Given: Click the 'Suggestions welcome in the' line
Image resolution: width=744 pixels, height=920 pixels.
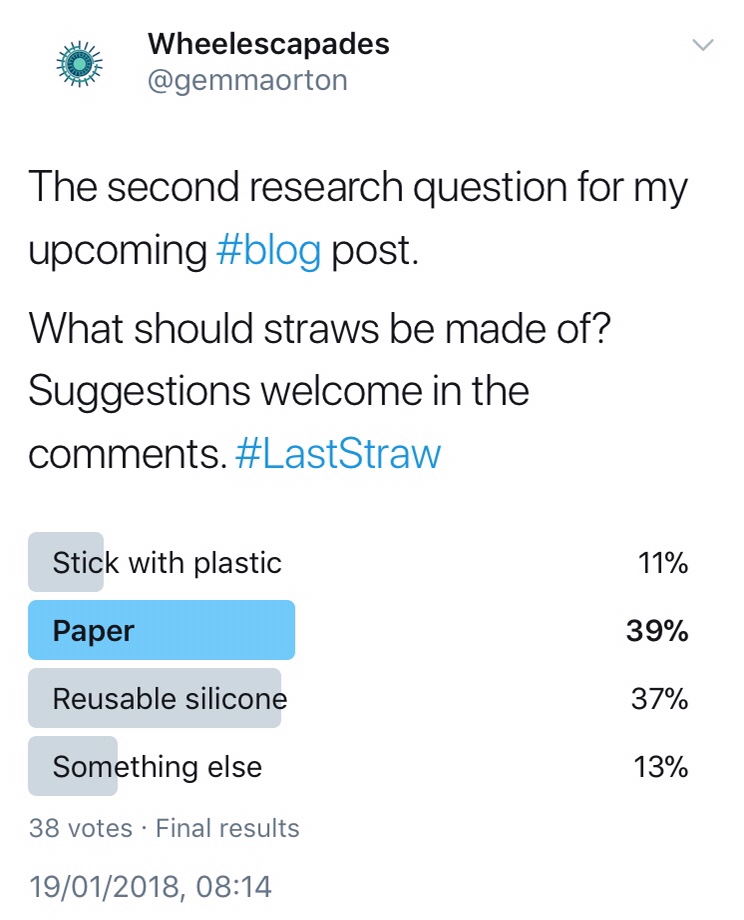Looking at the screenshot, I should [278, 391].
